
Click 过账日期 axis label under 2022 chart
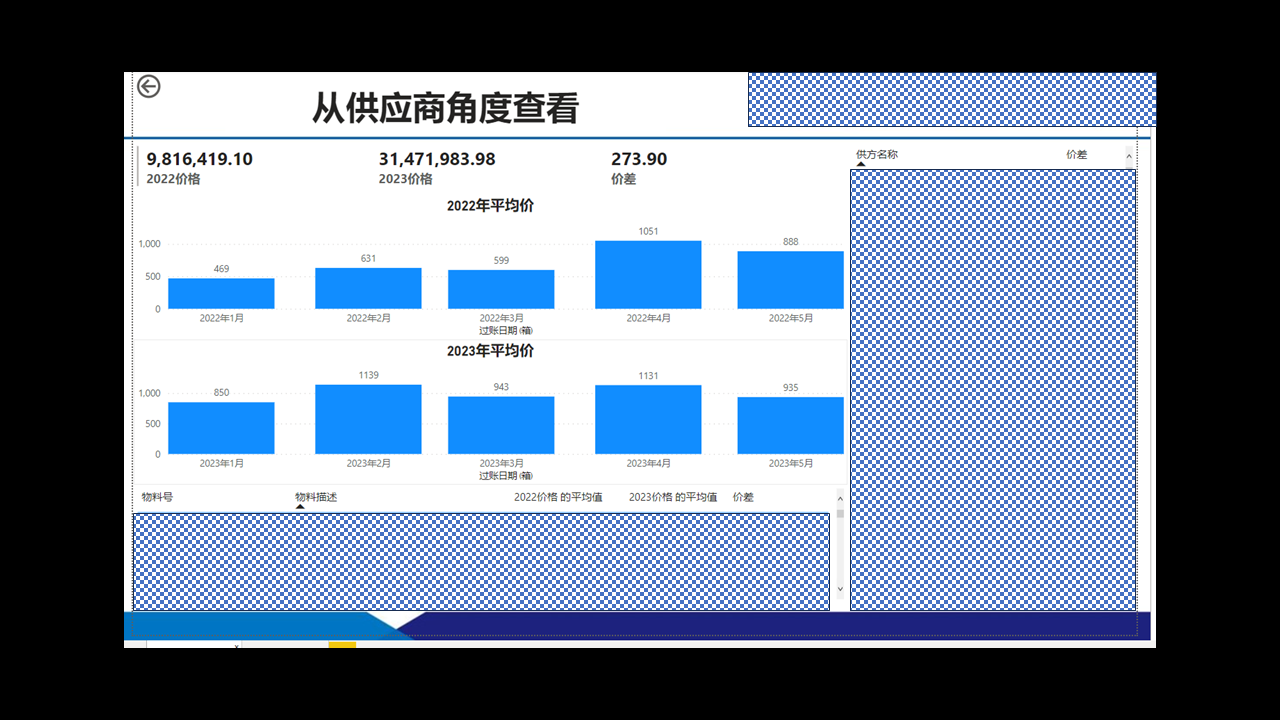[x=506, y=330]
